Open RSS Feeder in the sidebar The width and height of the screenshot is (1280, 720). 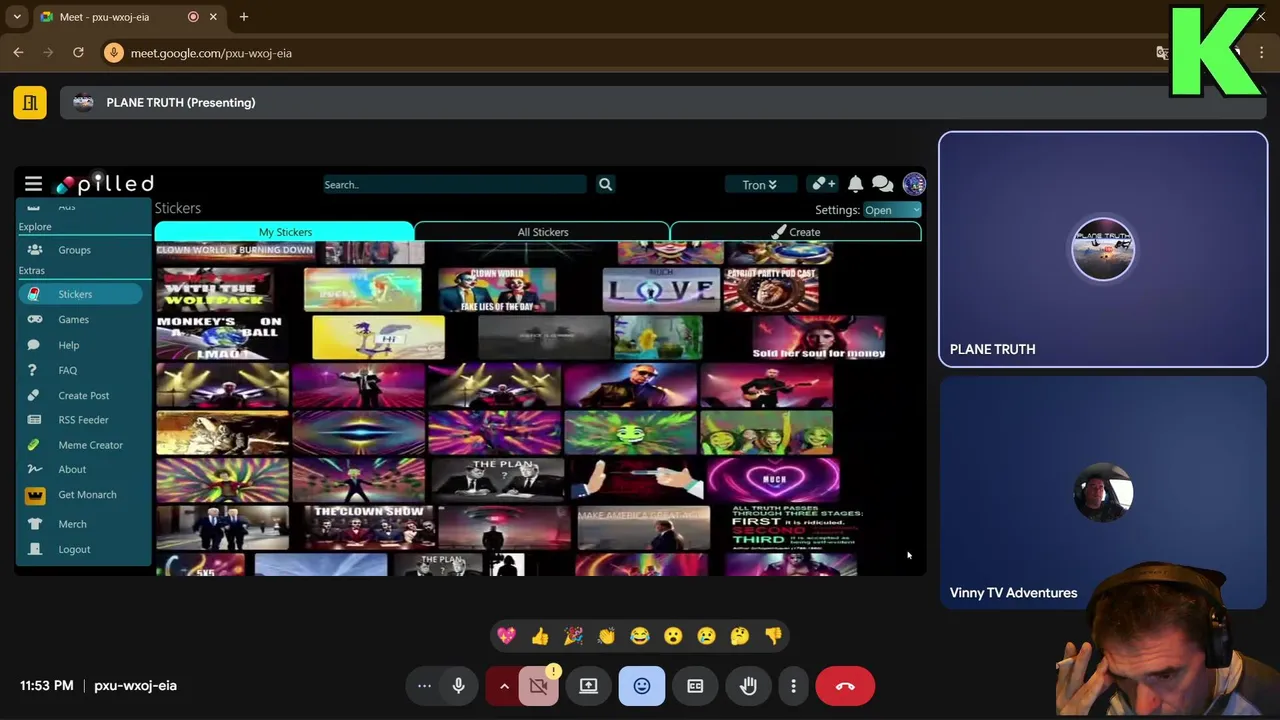tap(83, 420)
